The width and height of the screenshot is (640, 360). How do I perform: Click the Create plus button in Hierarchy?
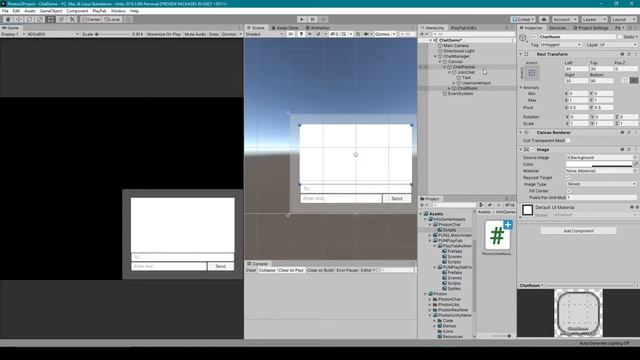pyautogui.click(x=423, y=34)
